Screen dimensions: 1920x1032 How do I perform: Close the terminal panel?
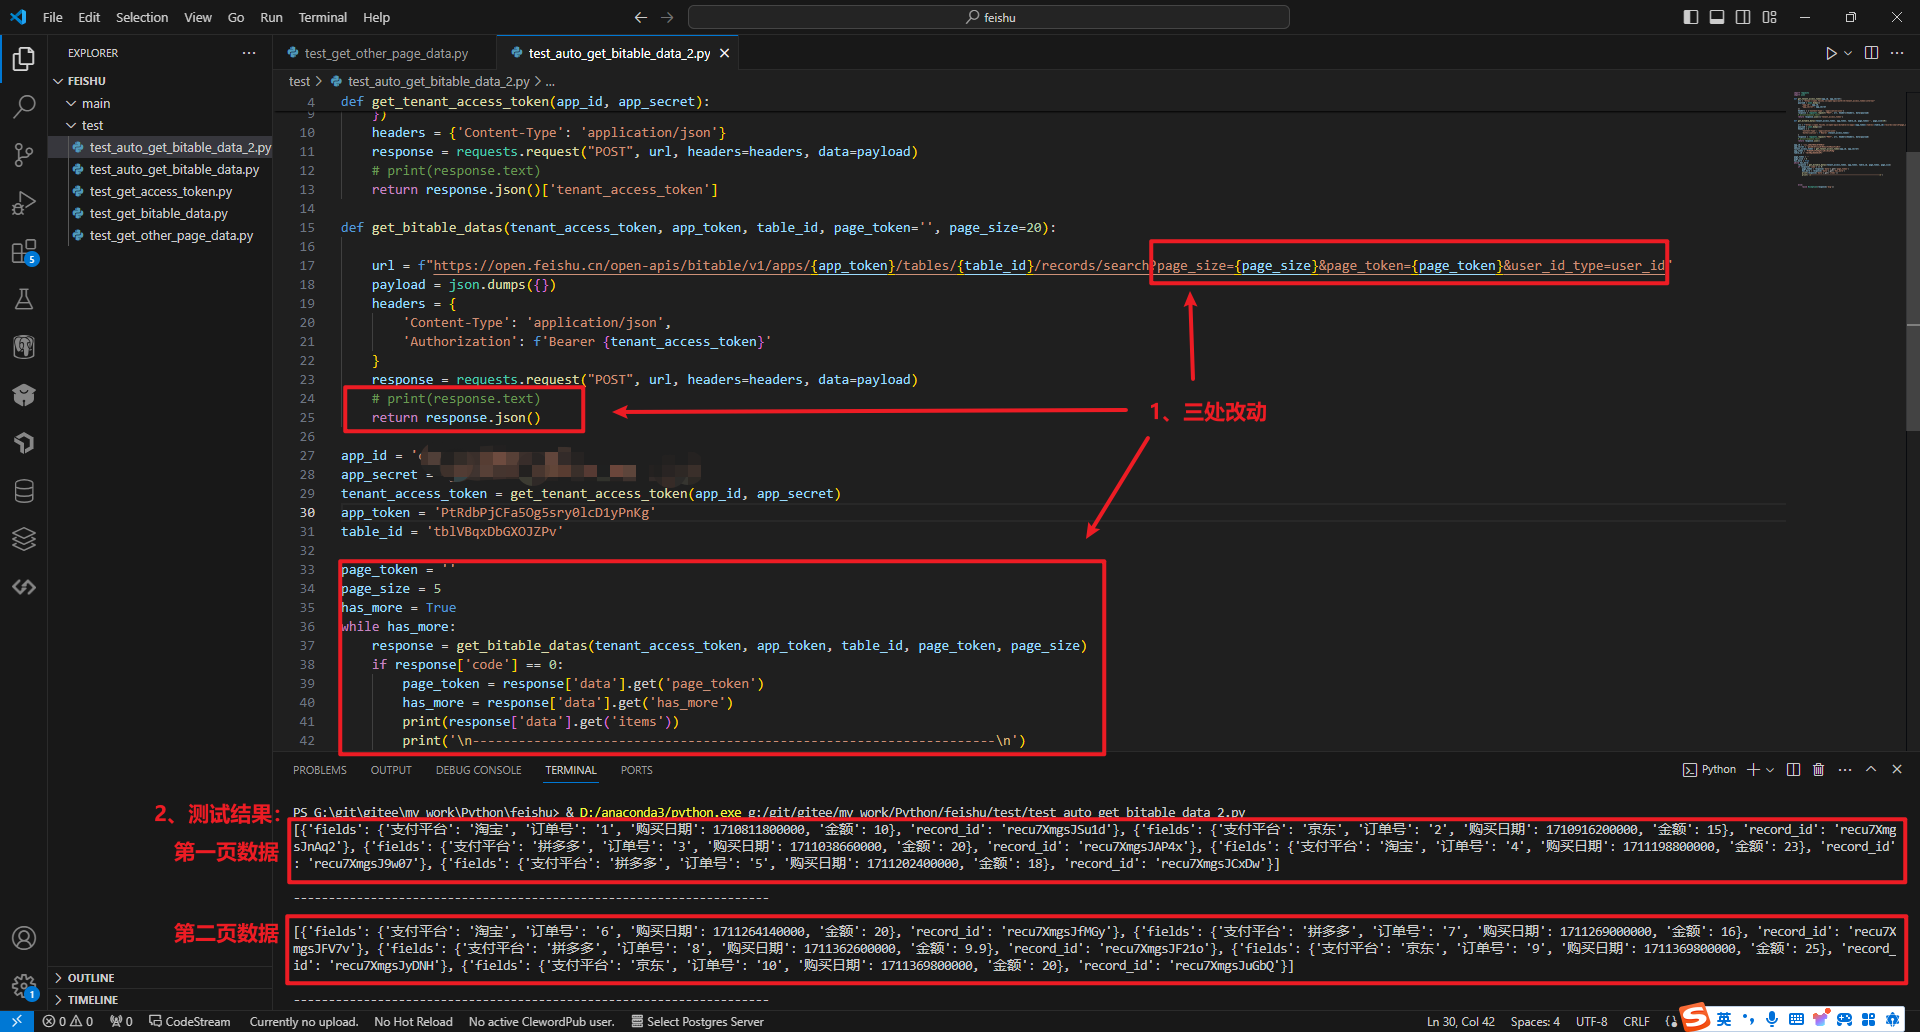click(x=1897, y=769)
